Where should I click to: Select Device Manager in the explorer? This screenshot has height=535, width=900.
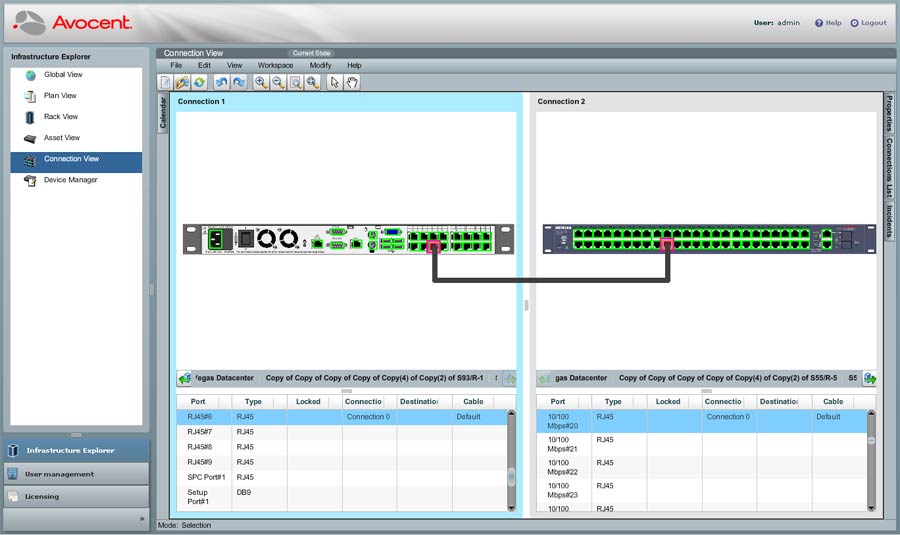70,180
